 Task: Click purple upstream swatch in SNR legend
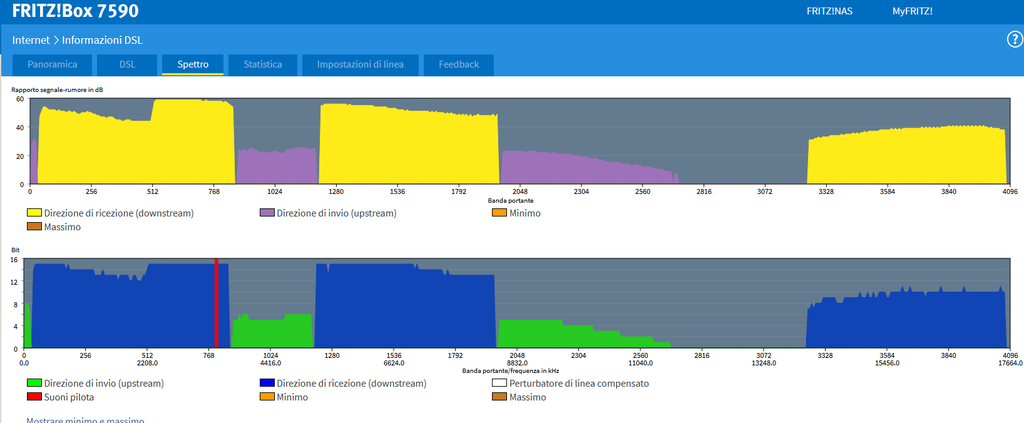pos(267,213)
